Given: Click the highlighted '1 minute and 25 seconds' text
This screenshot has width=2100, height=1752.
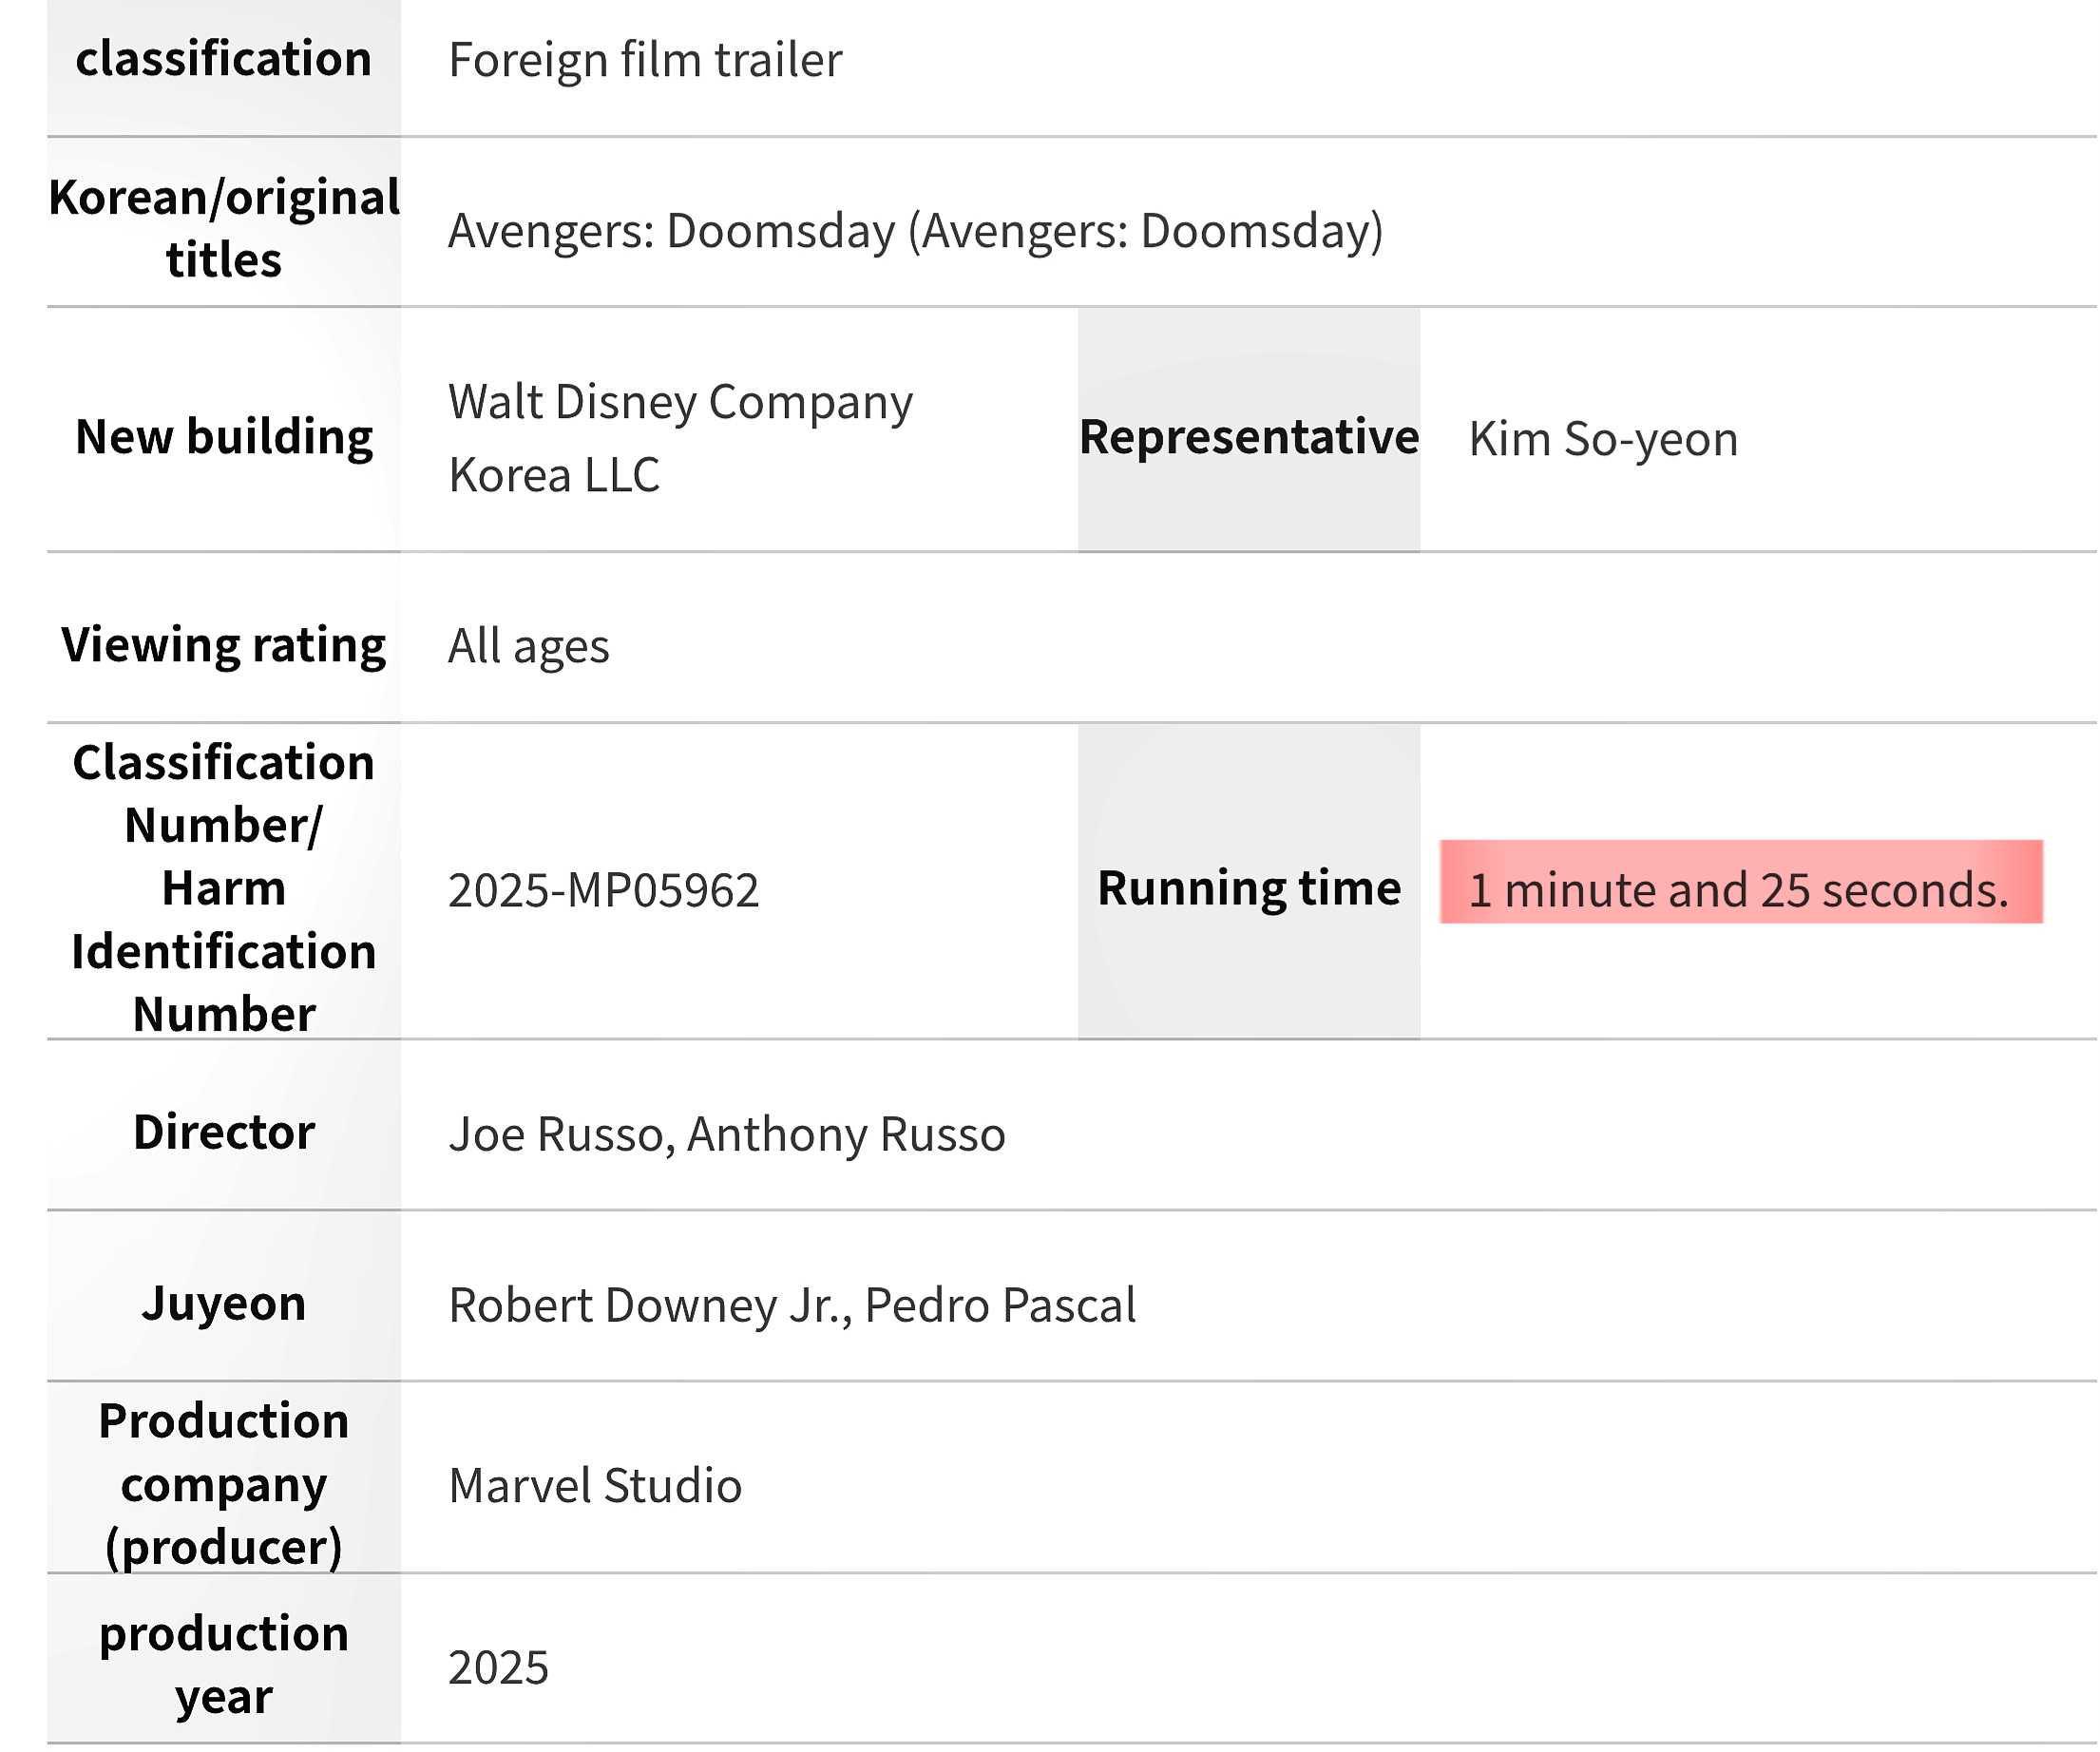Looking at the screenshot, I should [x=1738, y=889].
